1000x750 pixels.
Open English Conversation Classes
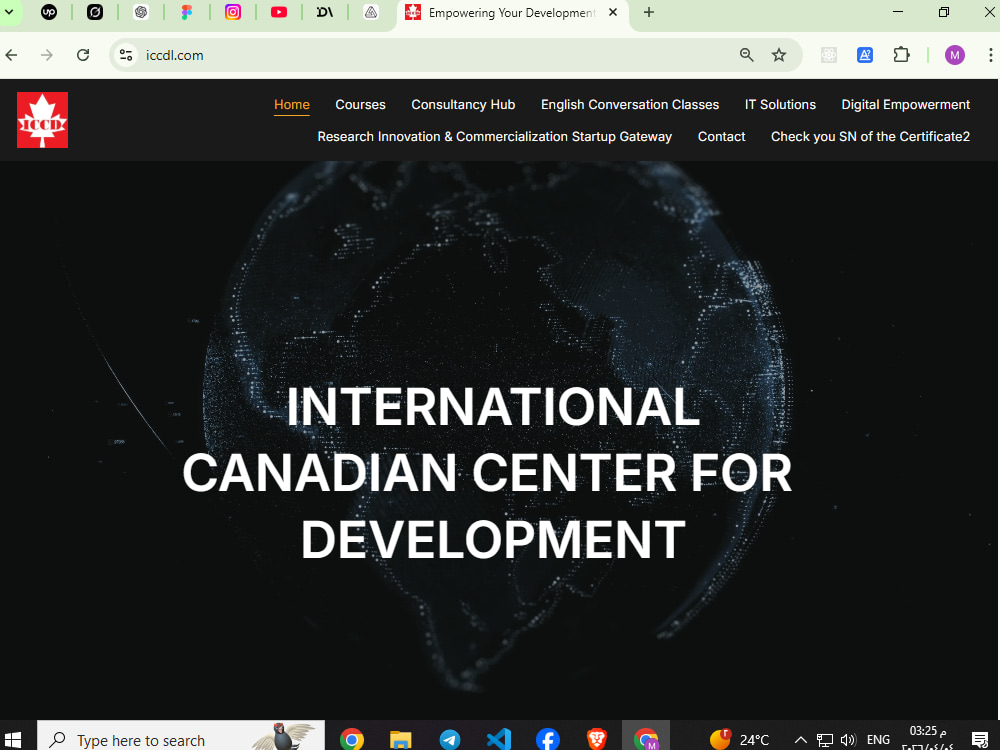tap(629, 105)
